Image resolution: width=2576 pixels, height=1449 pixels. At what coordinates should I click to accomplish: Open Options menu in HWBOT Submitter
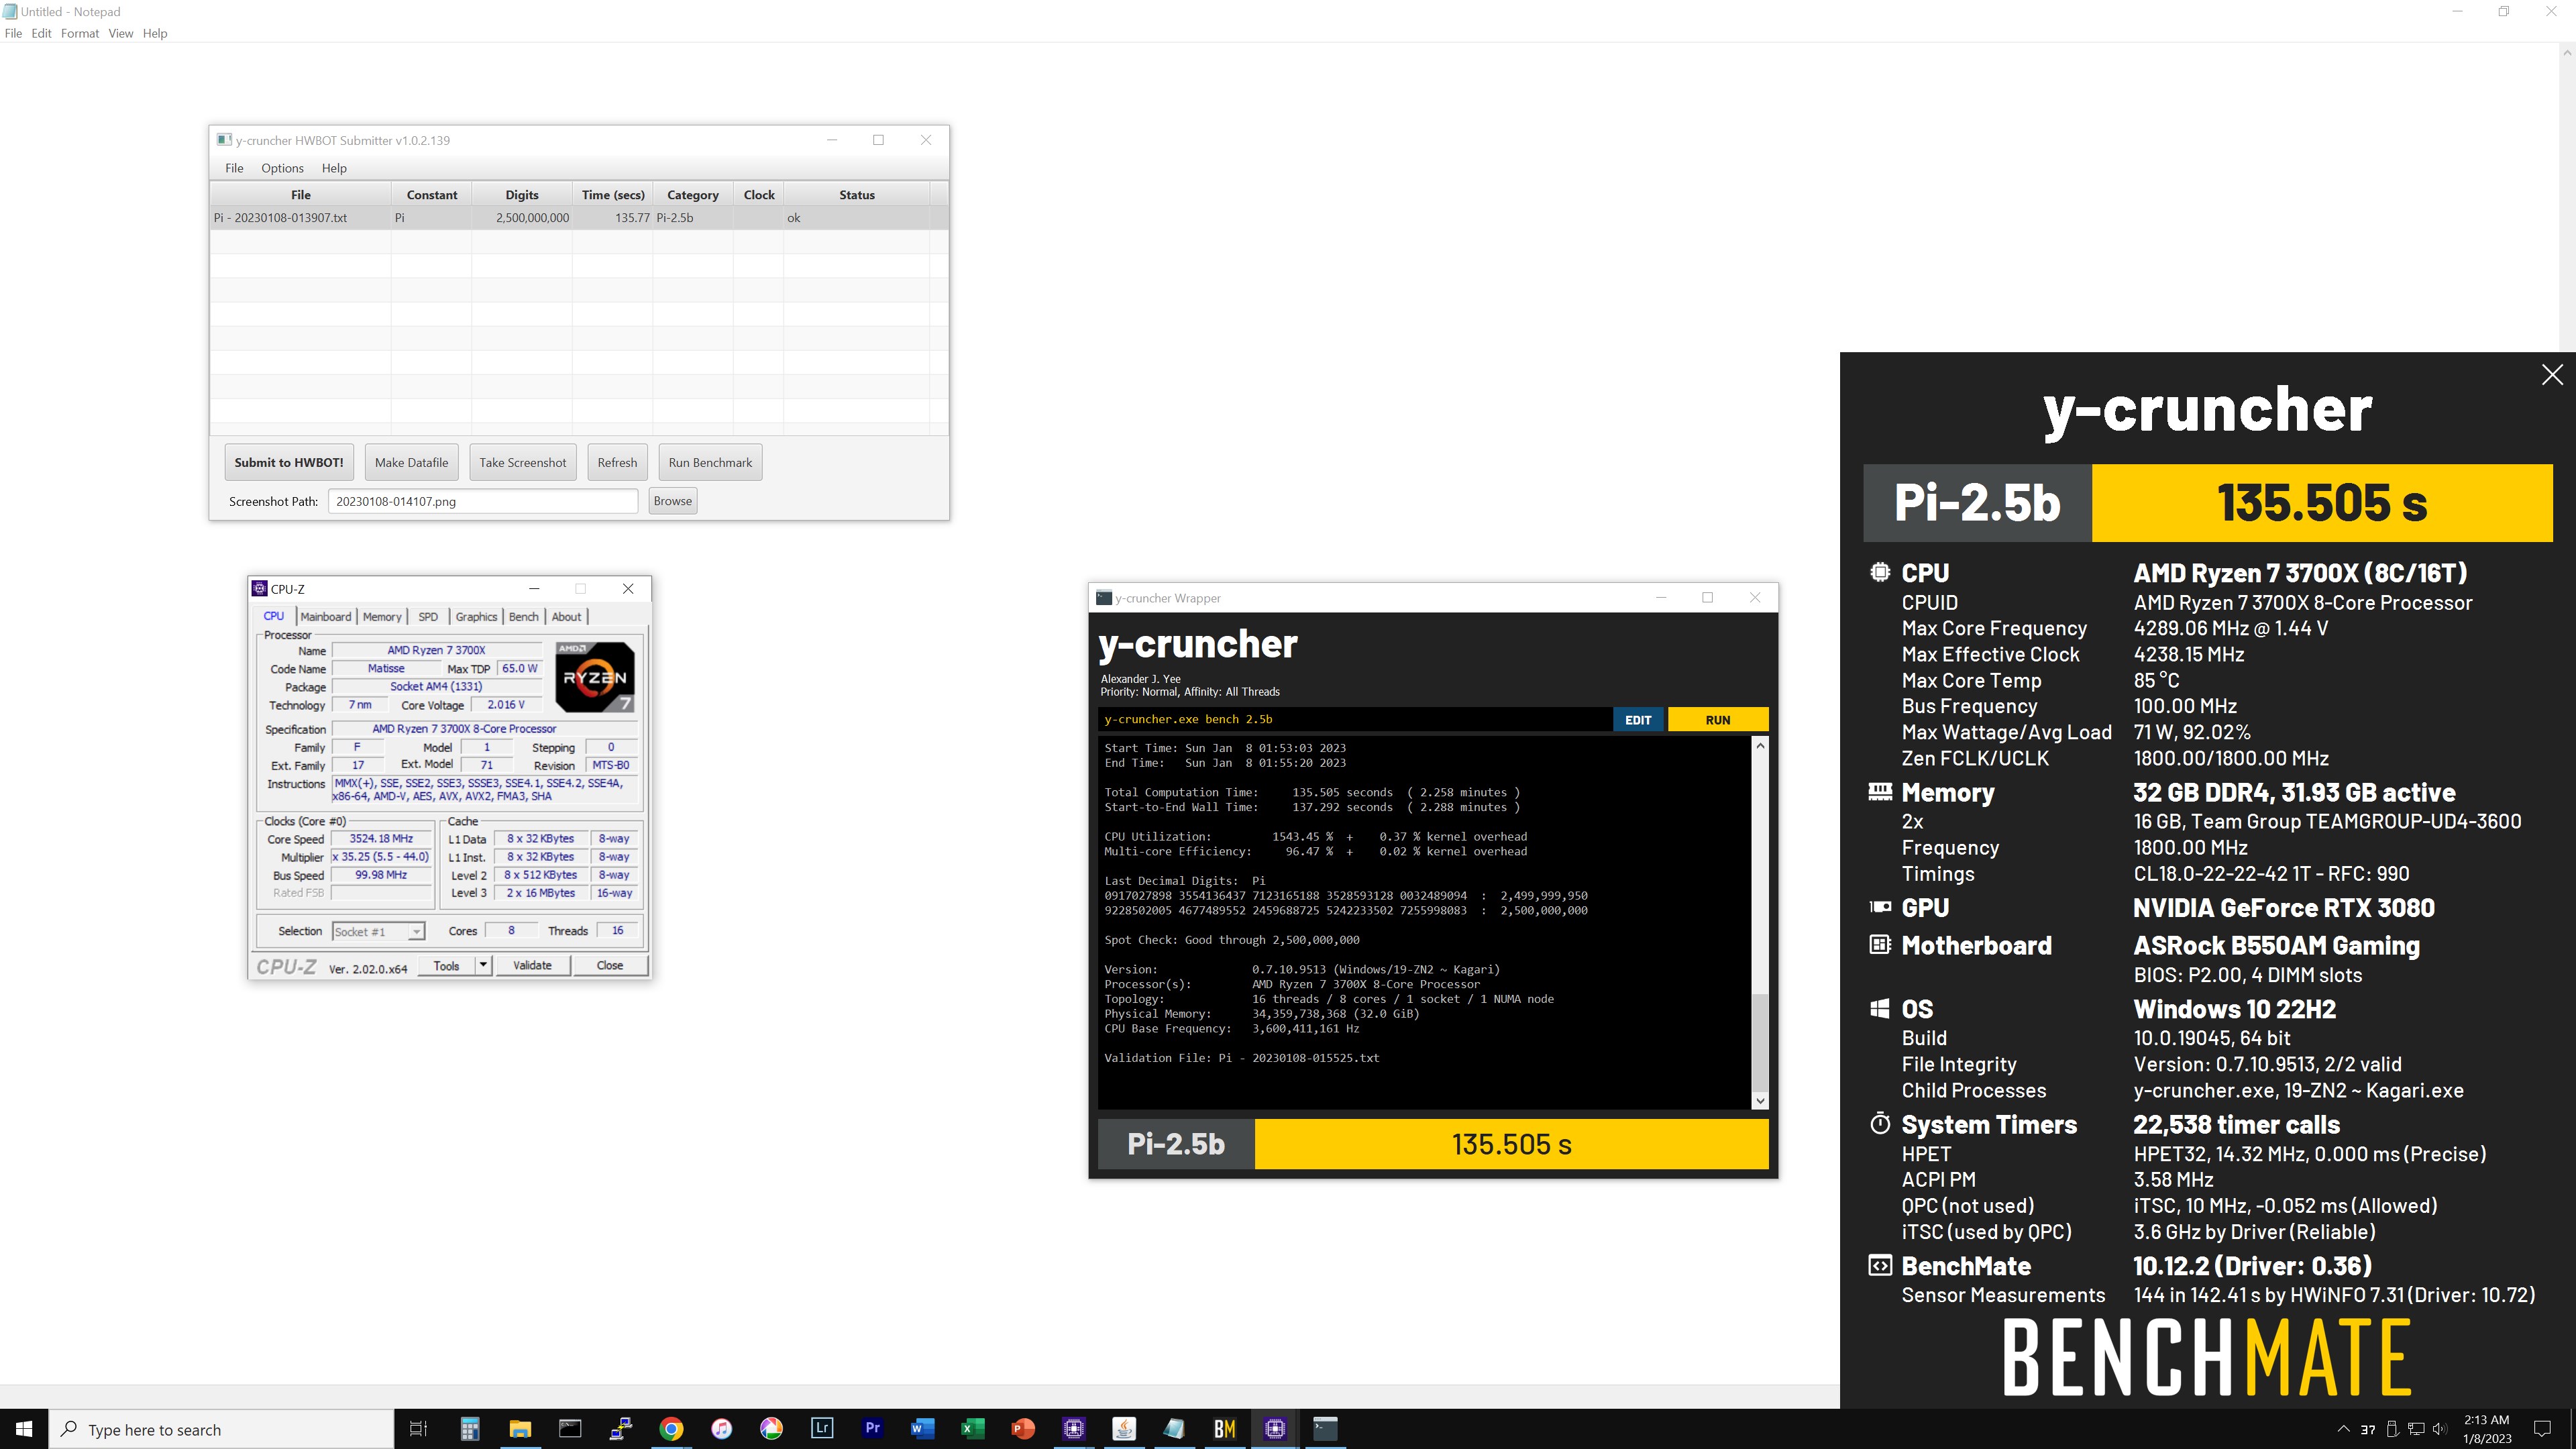pos(282,168)
